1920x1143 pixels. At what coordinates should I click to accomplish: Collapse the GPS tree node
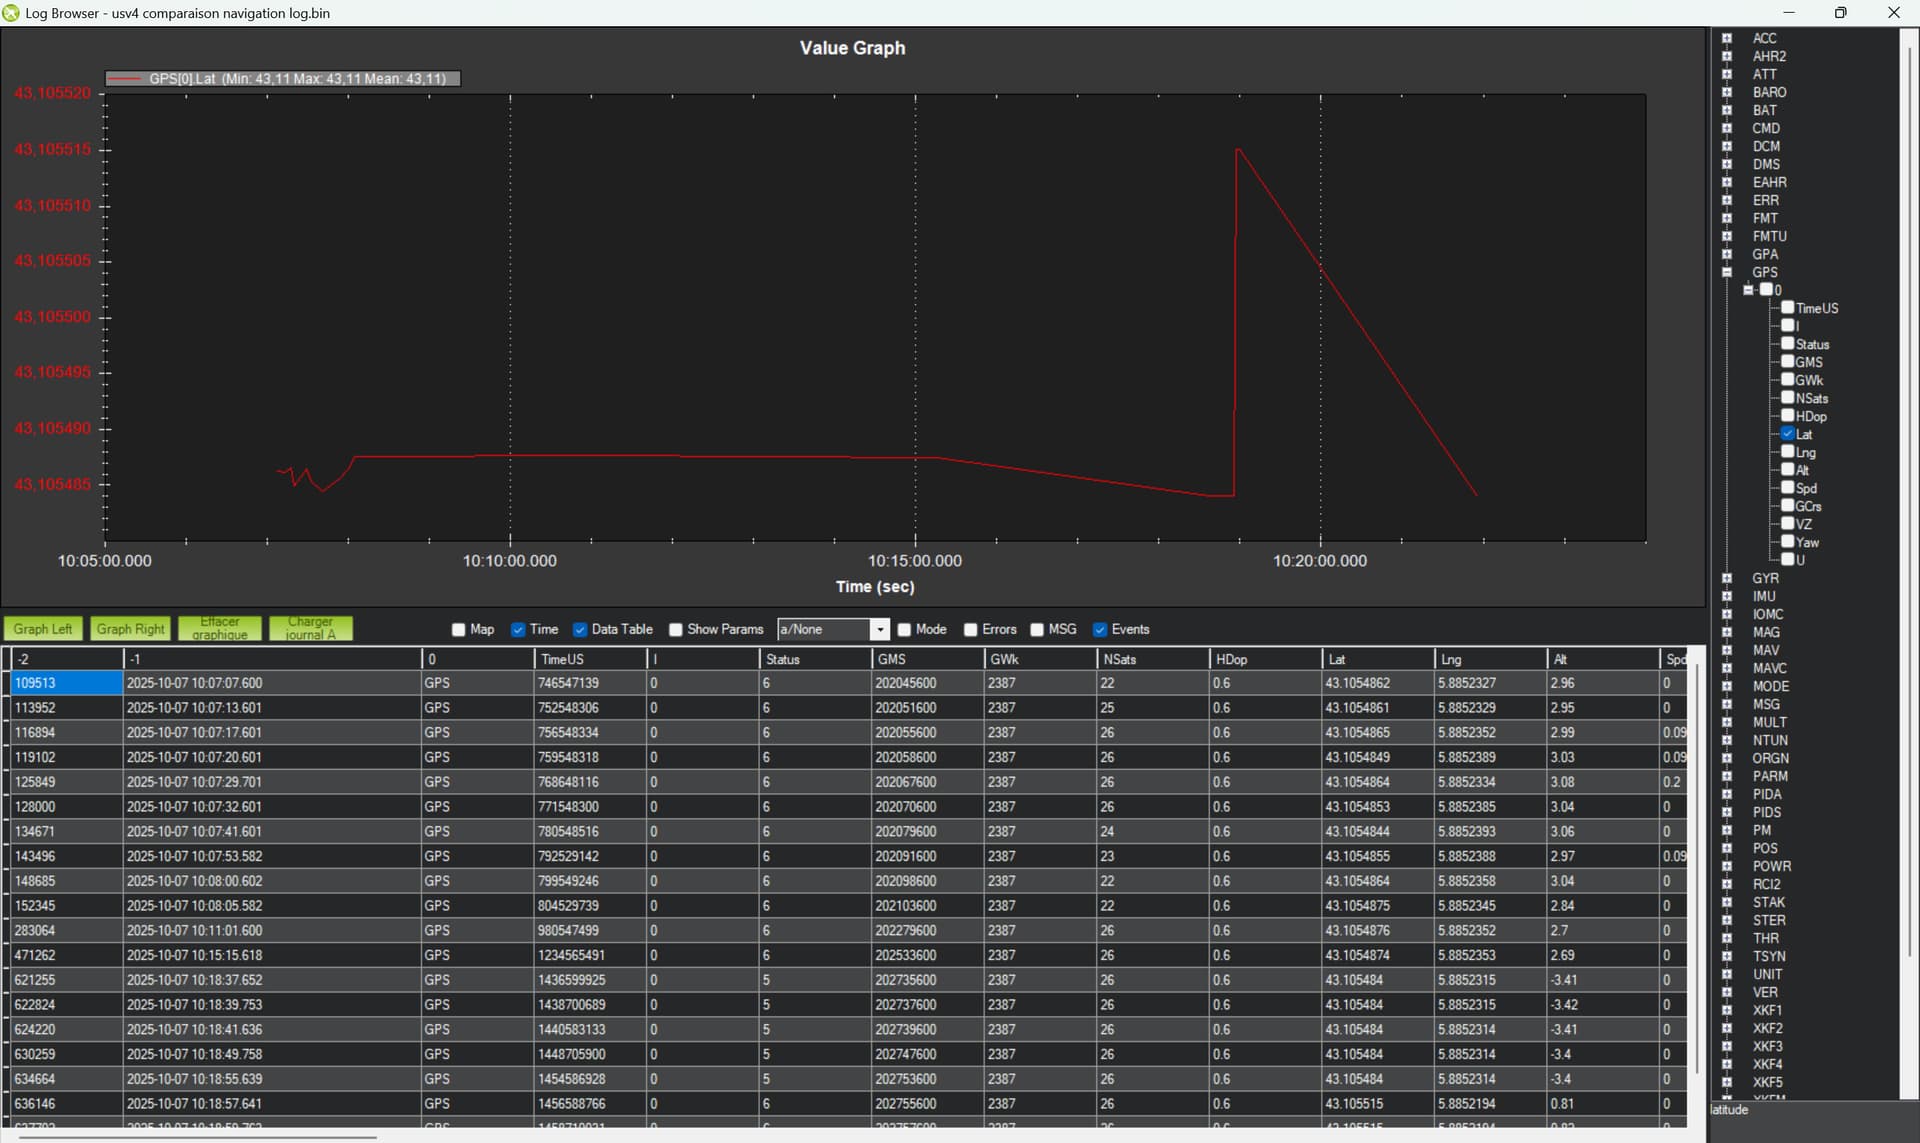[x=1727, y=272]
